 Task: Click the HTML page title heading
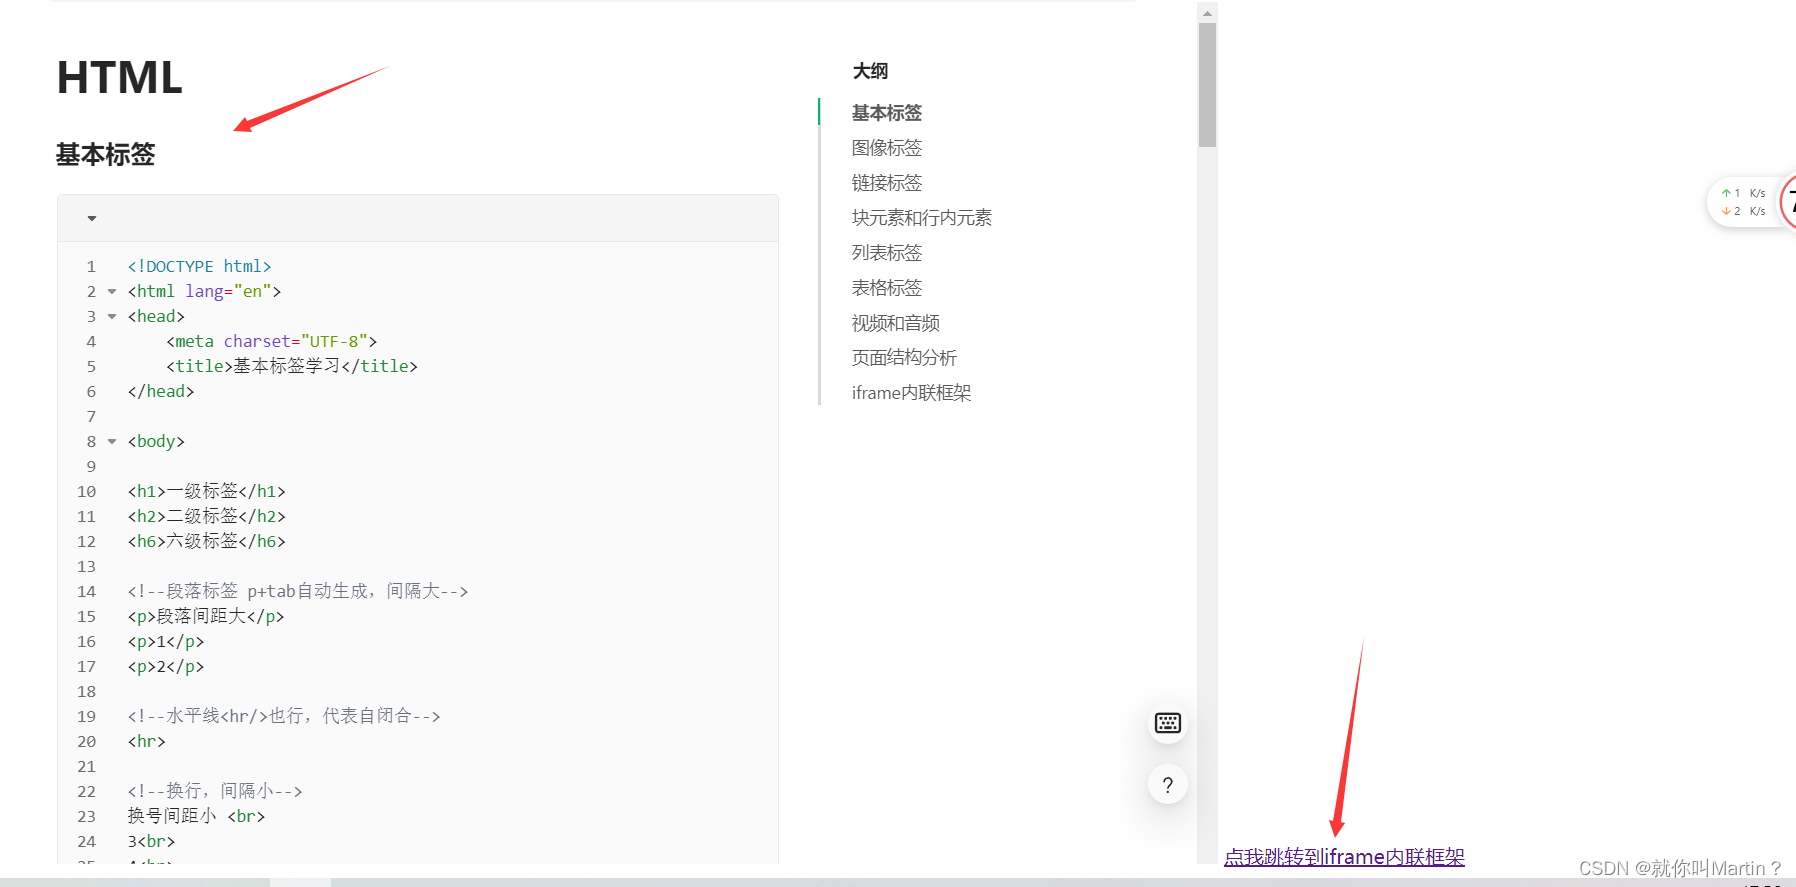pyautogui.click(x=119, y=78)
